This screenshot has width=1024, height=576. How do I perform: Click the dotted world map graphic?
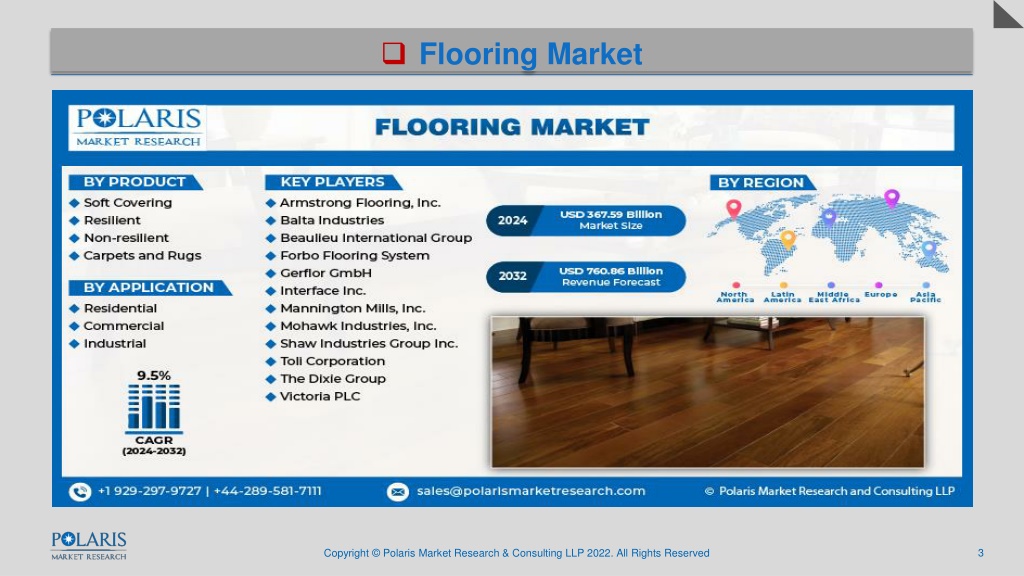pyautogui.click(x=828, y=235)
